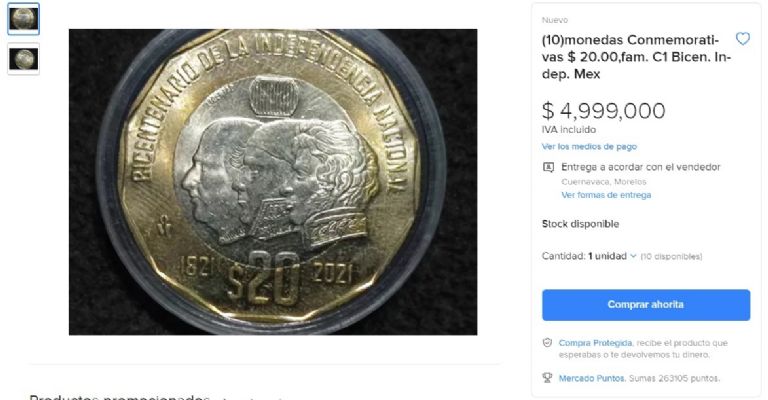
Task: Add listing to favorites with heart icon
Action: pyautogui.click(x=743, y=39)
